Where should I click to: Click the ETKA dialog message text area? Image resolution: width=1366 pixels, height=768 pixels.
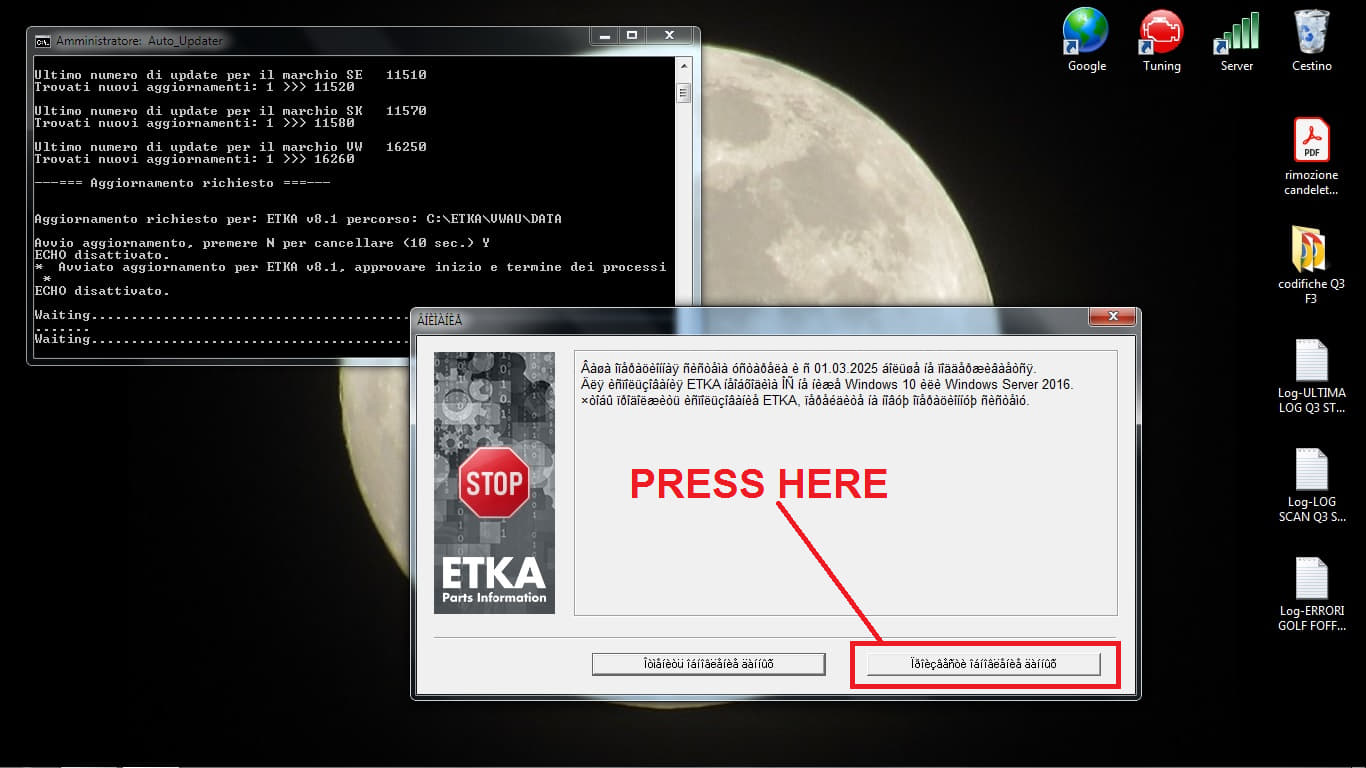coord(845,483)
